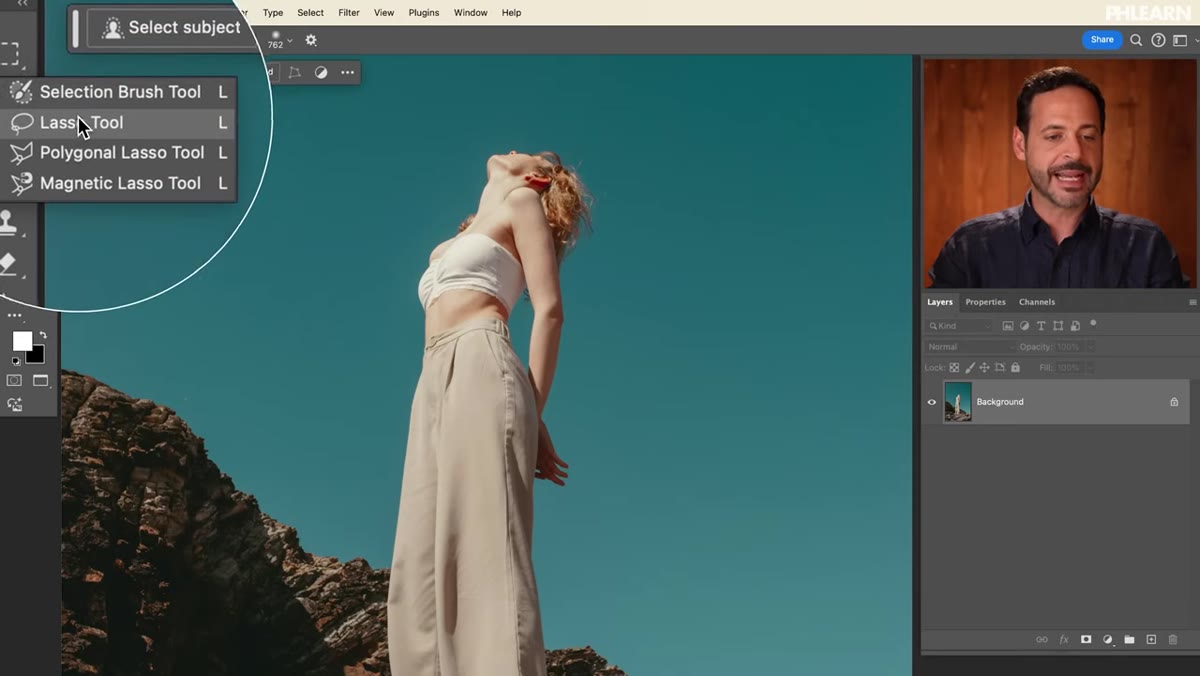The width and height of the screenshot is (1200, 676).
Task: Filter layers by adjustment layers
Action: click(x=1025, y=326)
